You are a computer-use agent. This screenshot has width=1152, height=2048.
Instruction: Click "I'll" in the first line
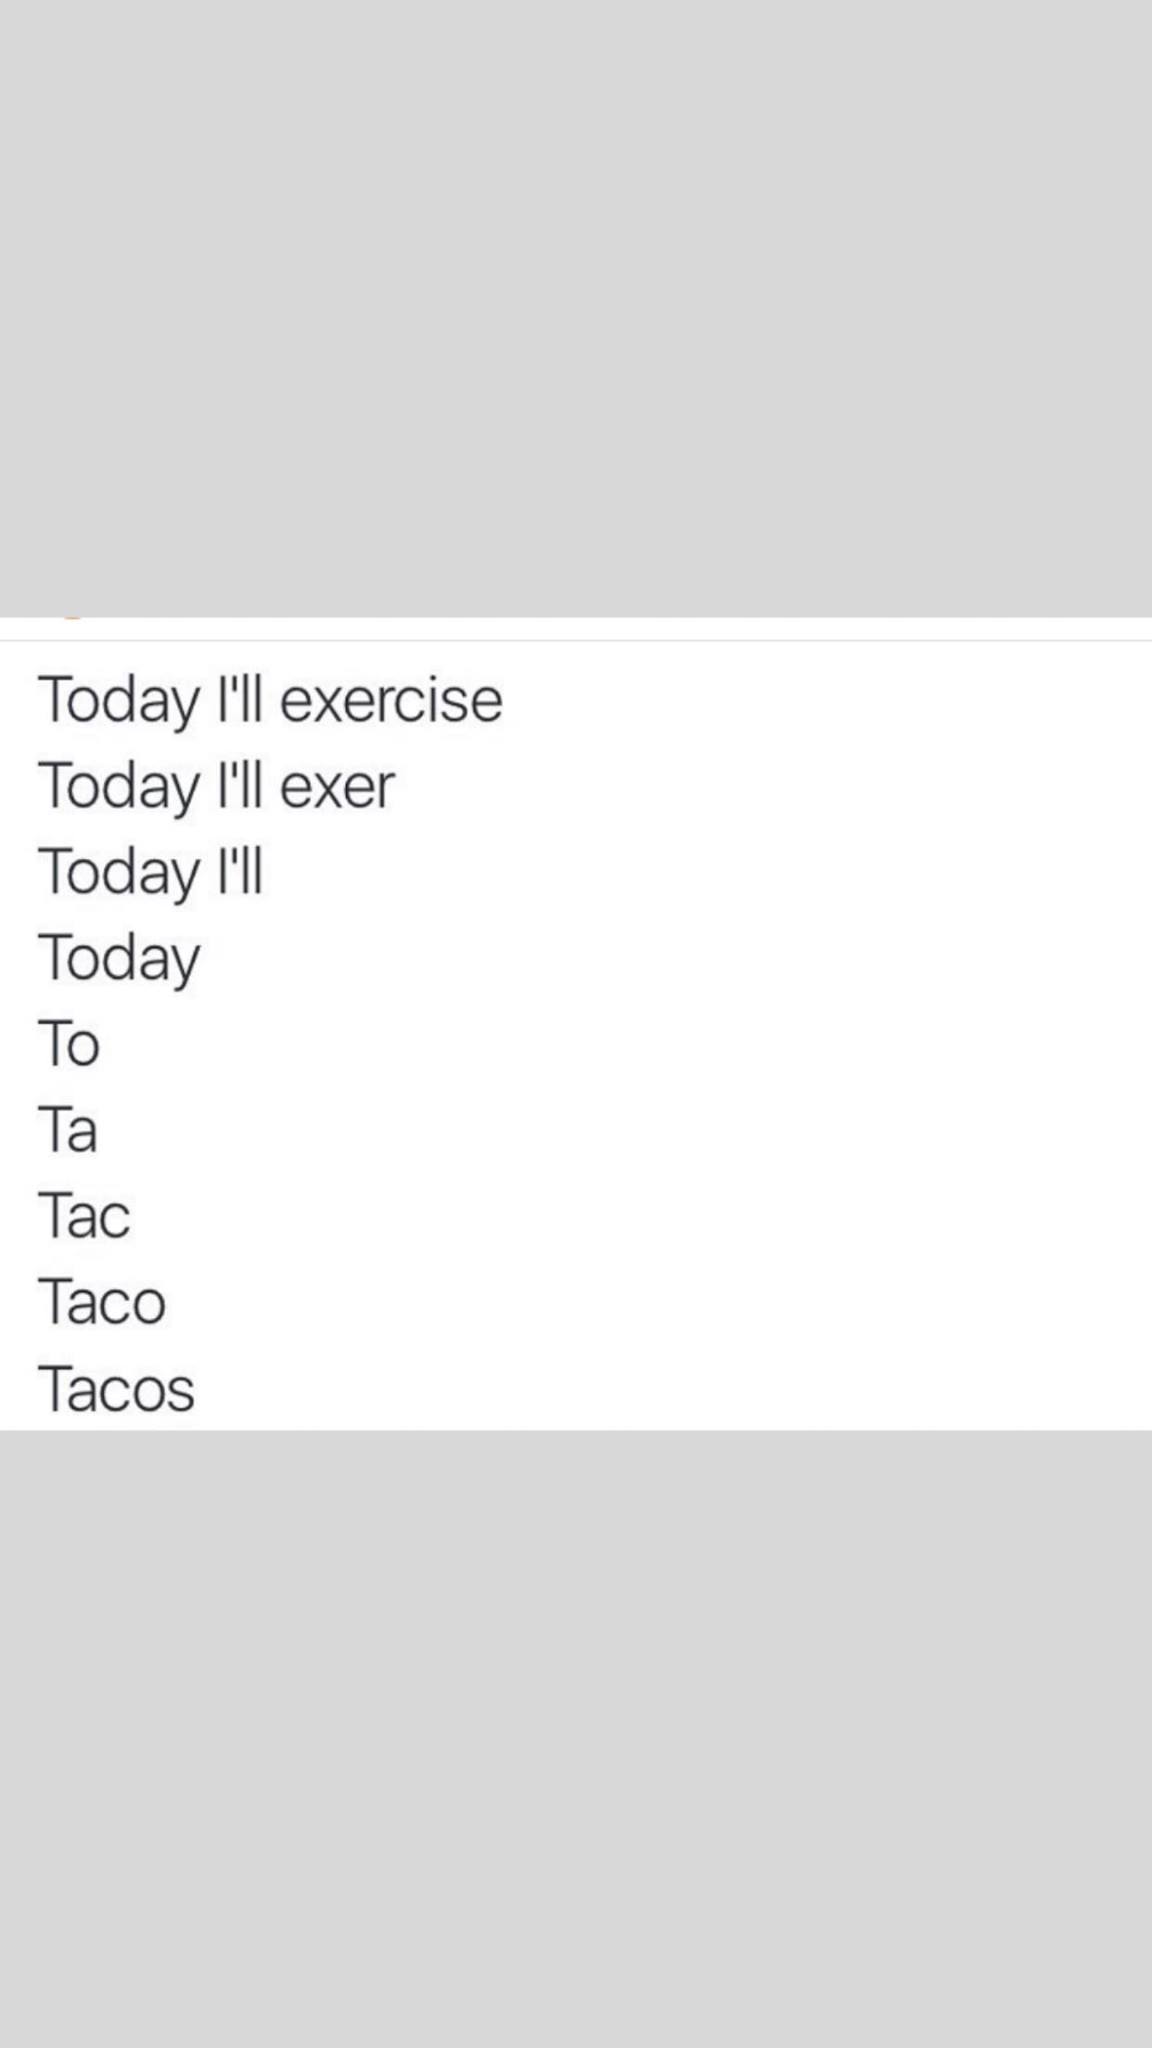(x=240, y=700)
